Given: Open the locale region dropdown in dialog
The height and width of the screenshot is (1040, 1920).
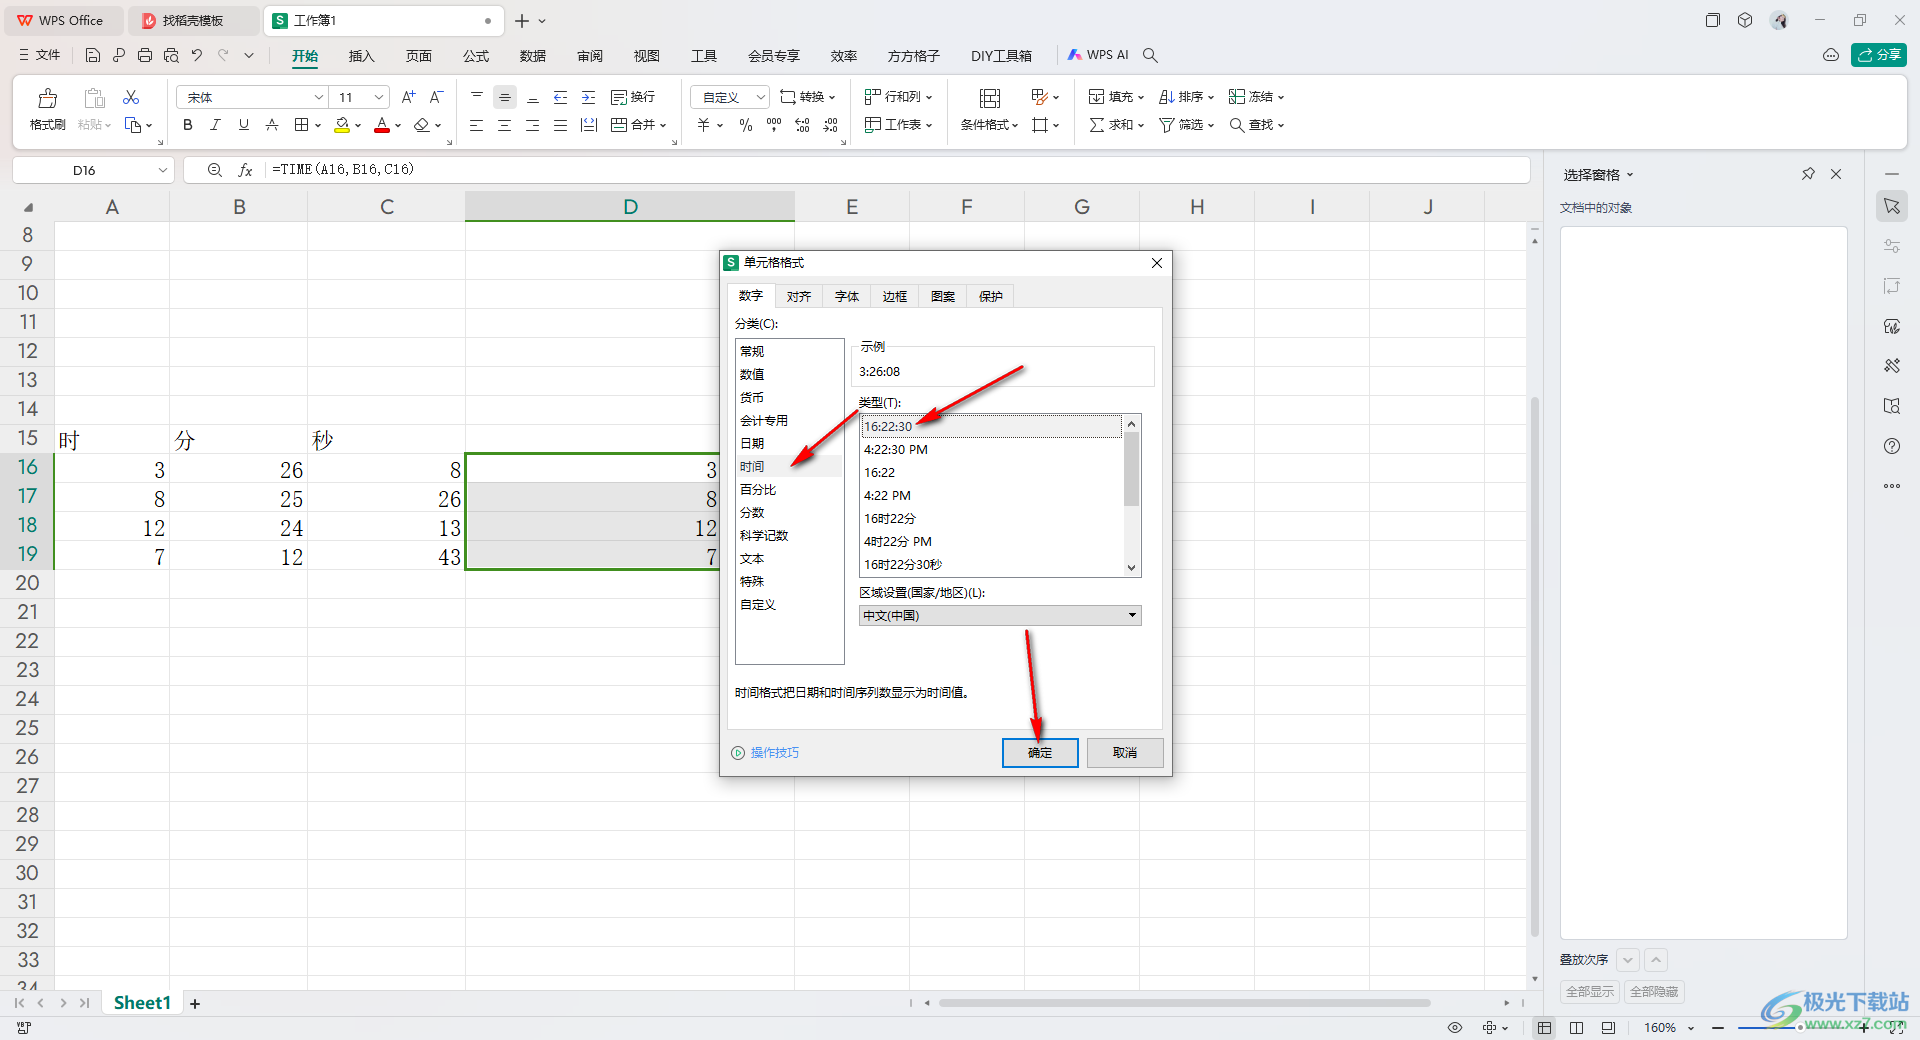Looking at the screenshot, I should tap(1132, 615).
